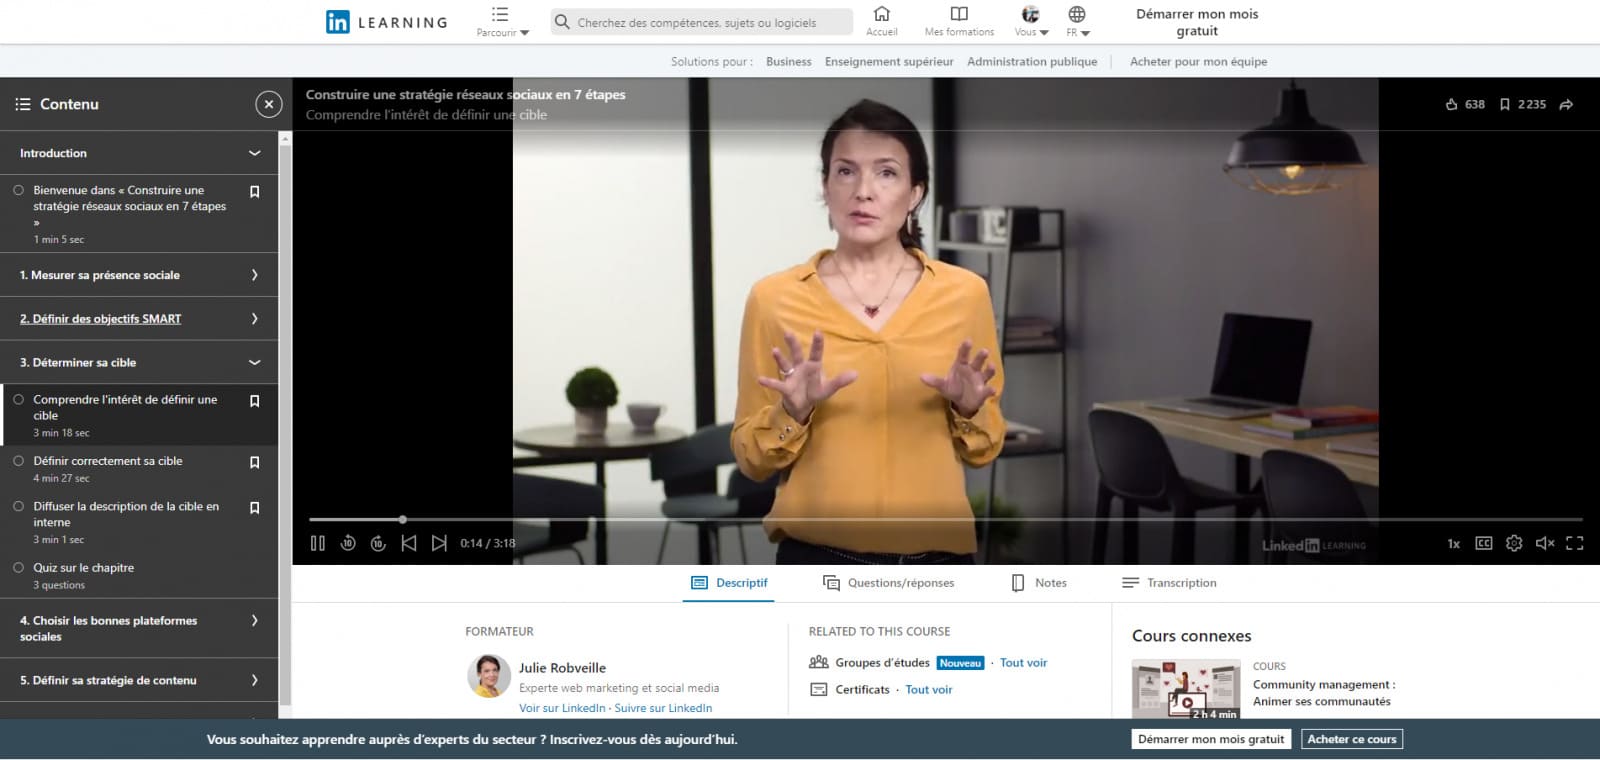Open the Parcourir browse menu
The width and height of the screenshot is (1600, 760).
(x=502, y=22)
